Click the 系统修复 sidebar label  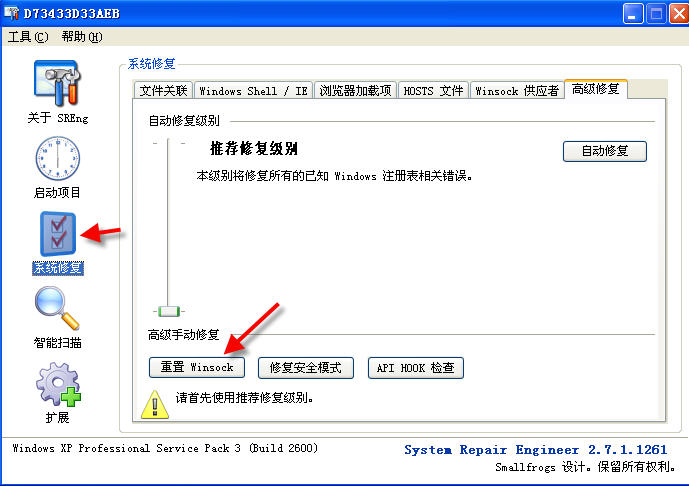pos(58,268)
